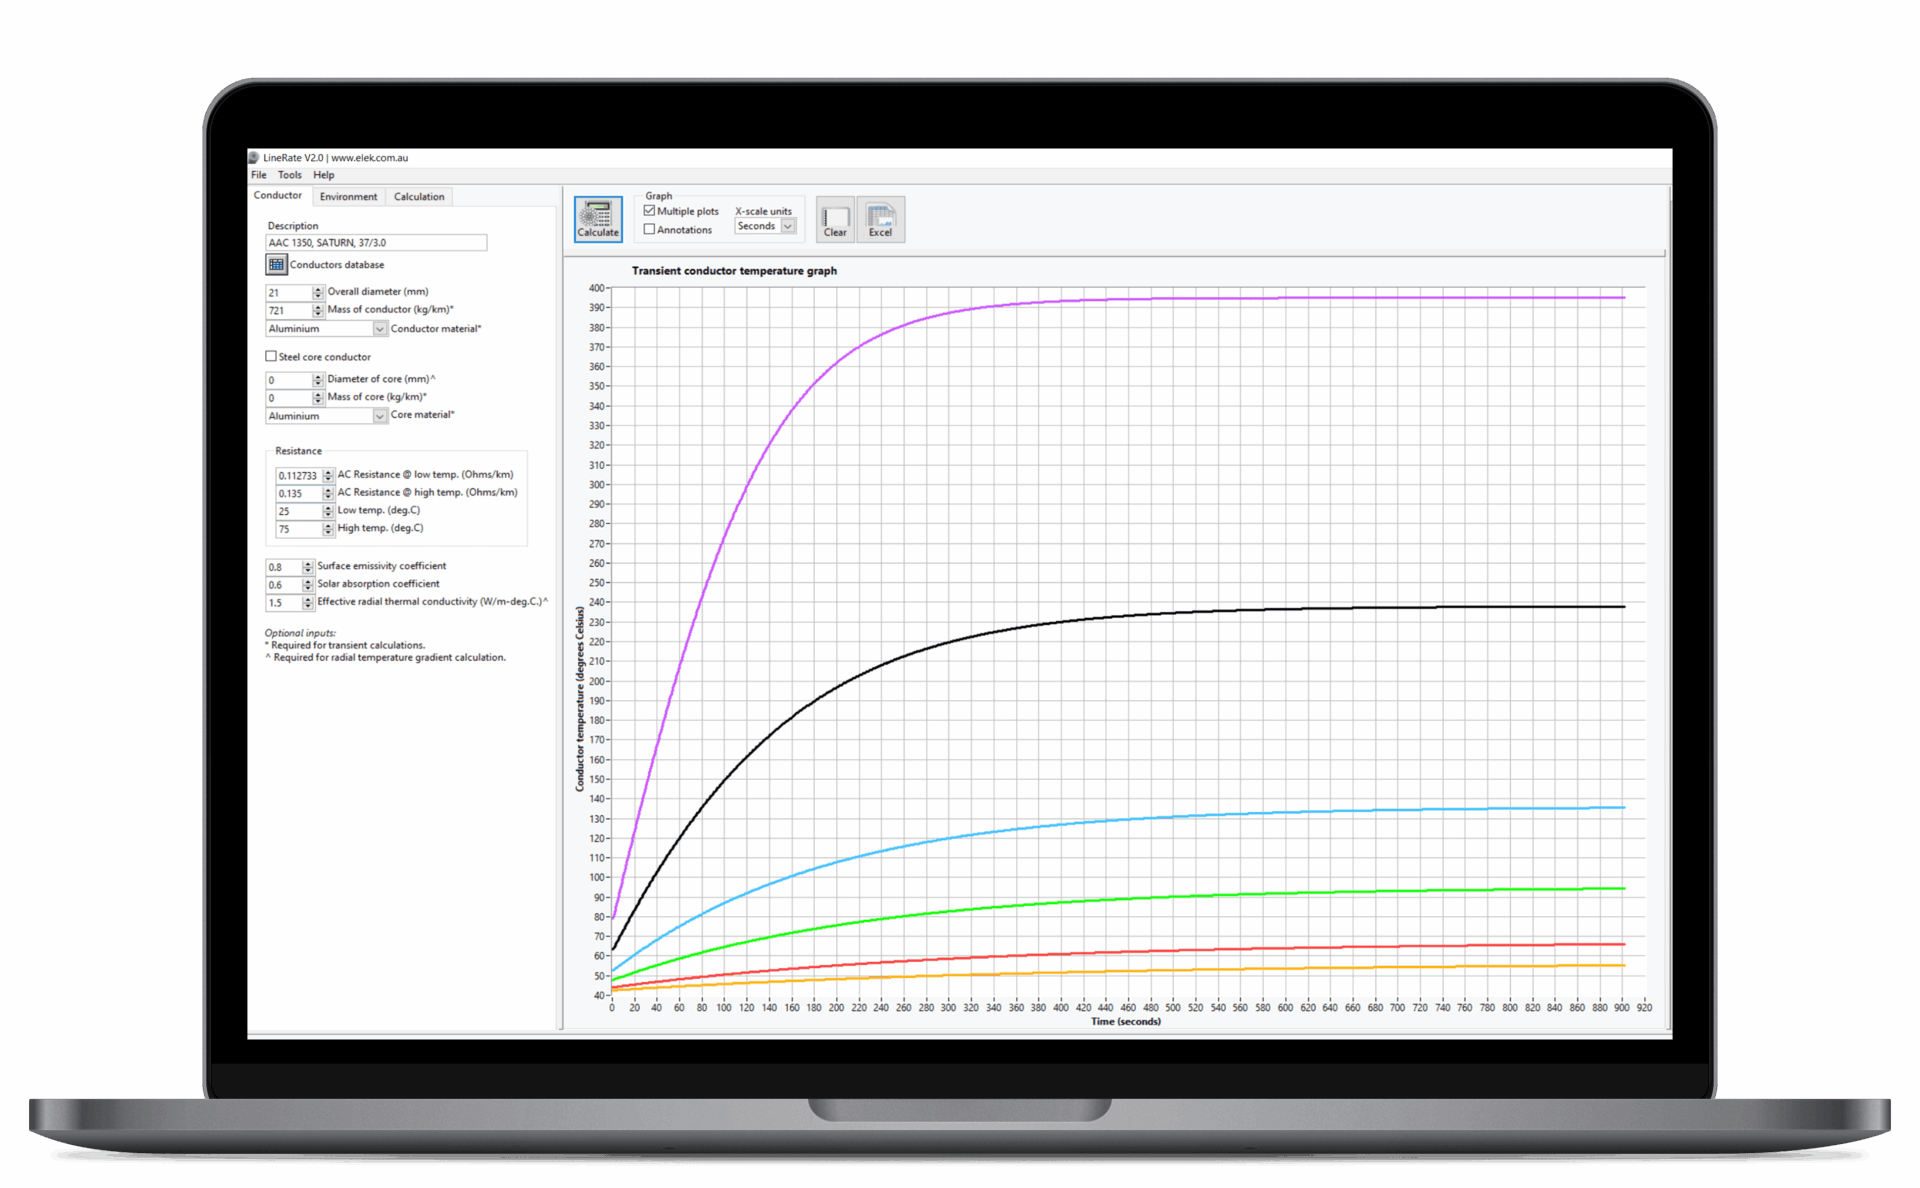Switch to the Environment tab
Screen dimensions: 1920x1188
[348, 196]
